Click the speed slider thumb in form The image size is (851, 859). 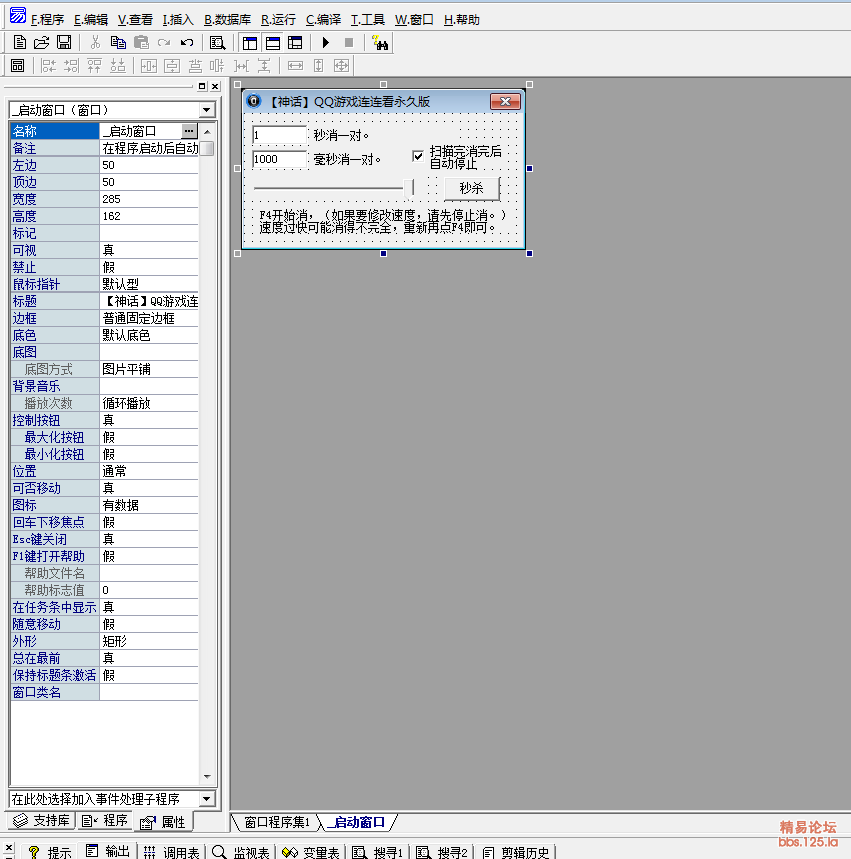pyautogui.click(x=411, y=188)
